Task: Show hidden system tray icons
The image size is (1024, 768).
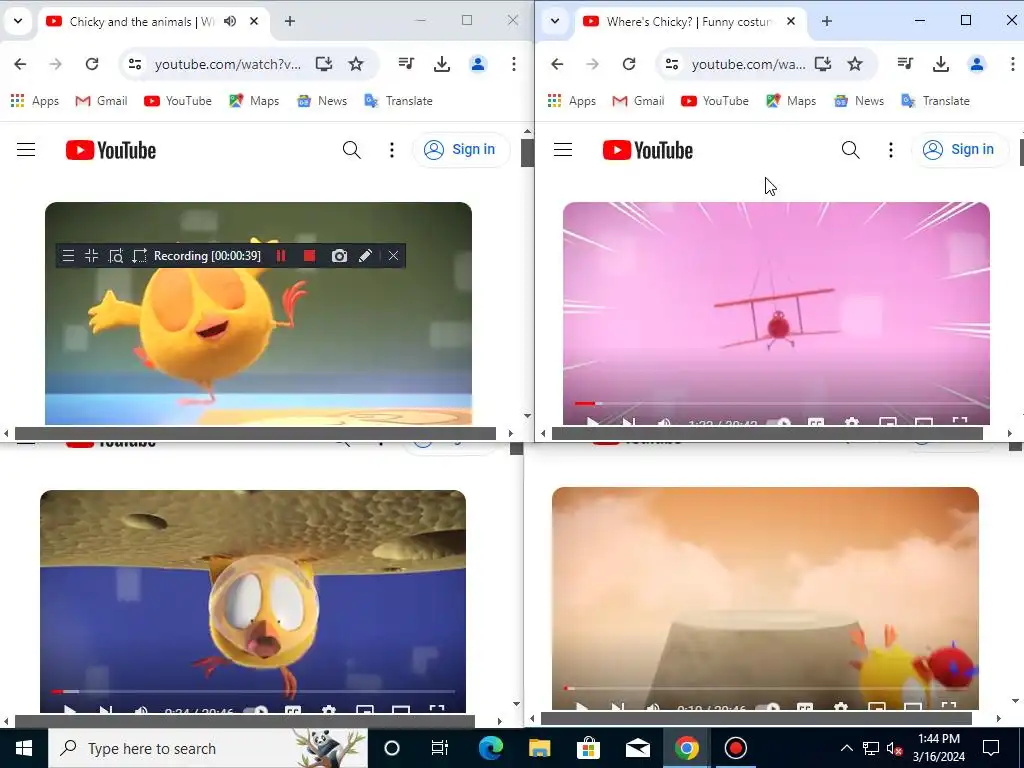Action: click(846, 748)
